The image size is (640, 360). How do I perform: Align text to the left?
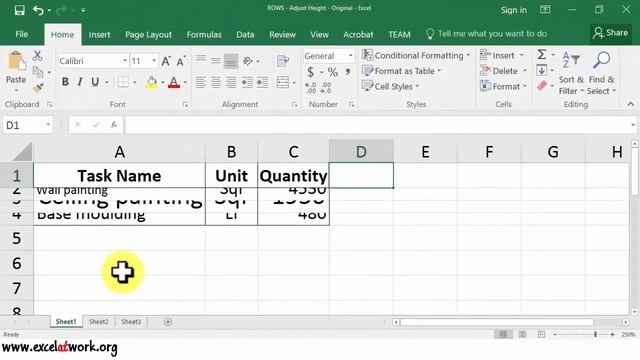pos(200,82)
